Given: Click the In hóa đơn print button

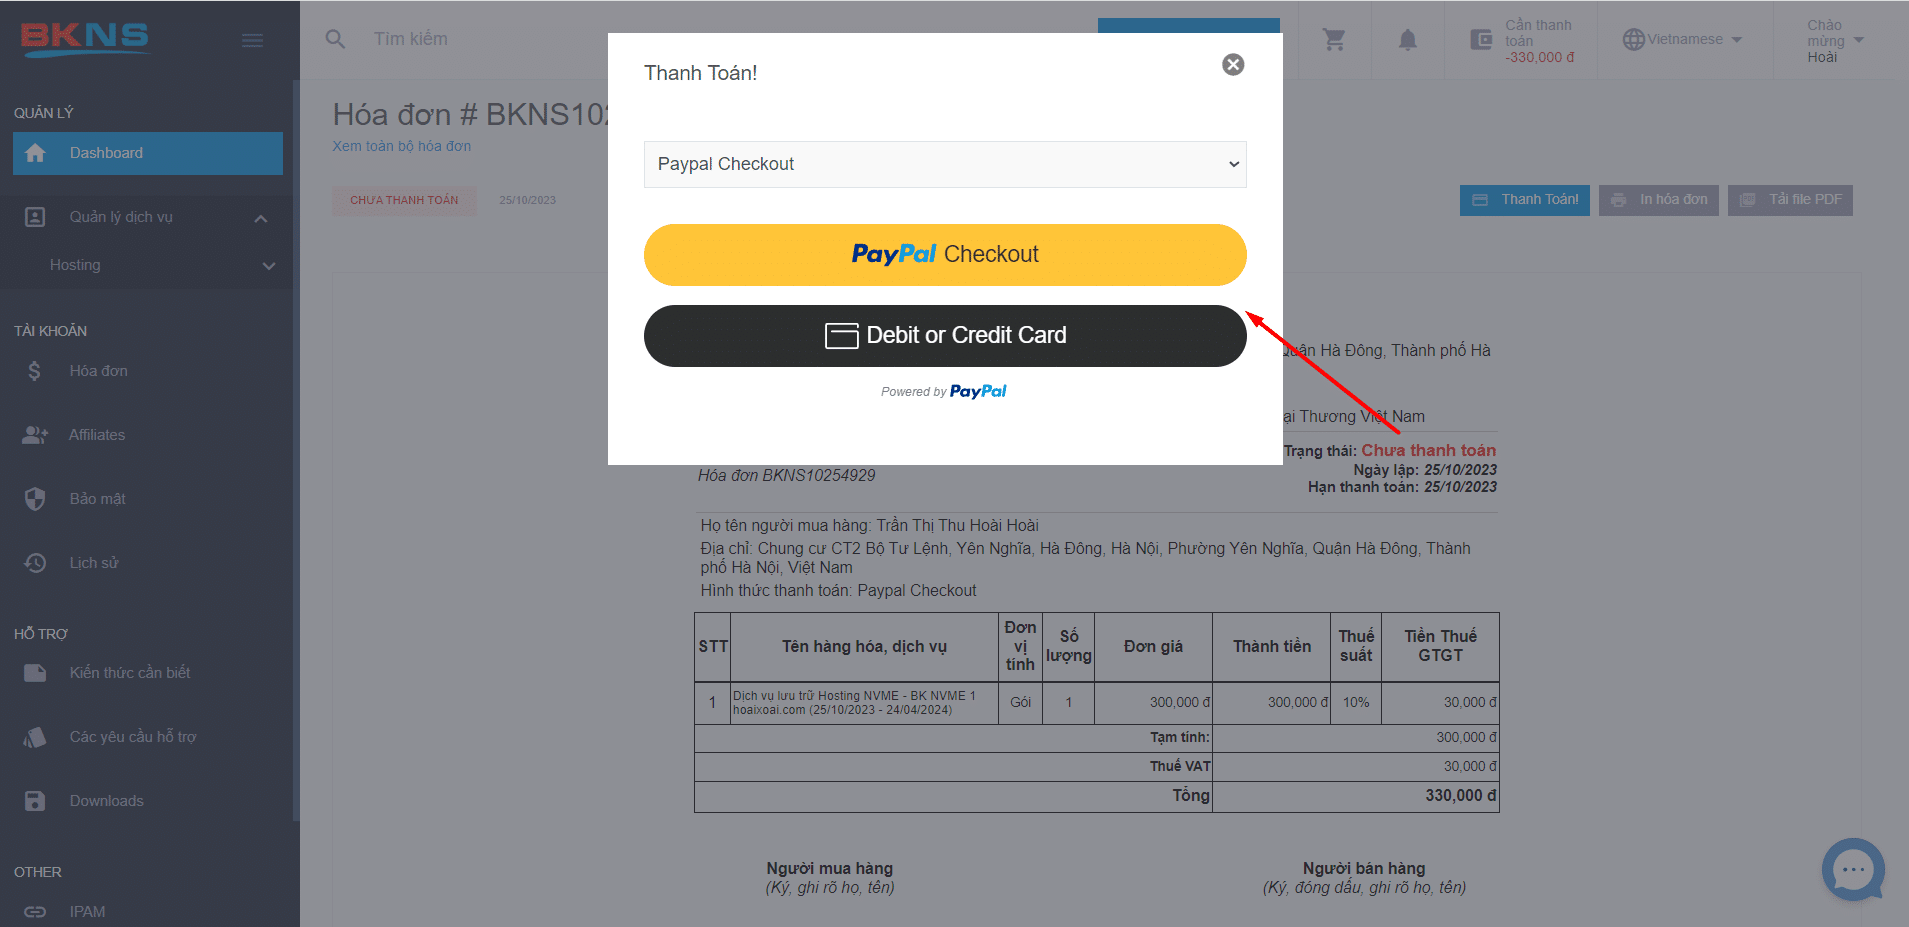Looking at the screenshot, I should pyautogui.click(x=1659, y=200).
